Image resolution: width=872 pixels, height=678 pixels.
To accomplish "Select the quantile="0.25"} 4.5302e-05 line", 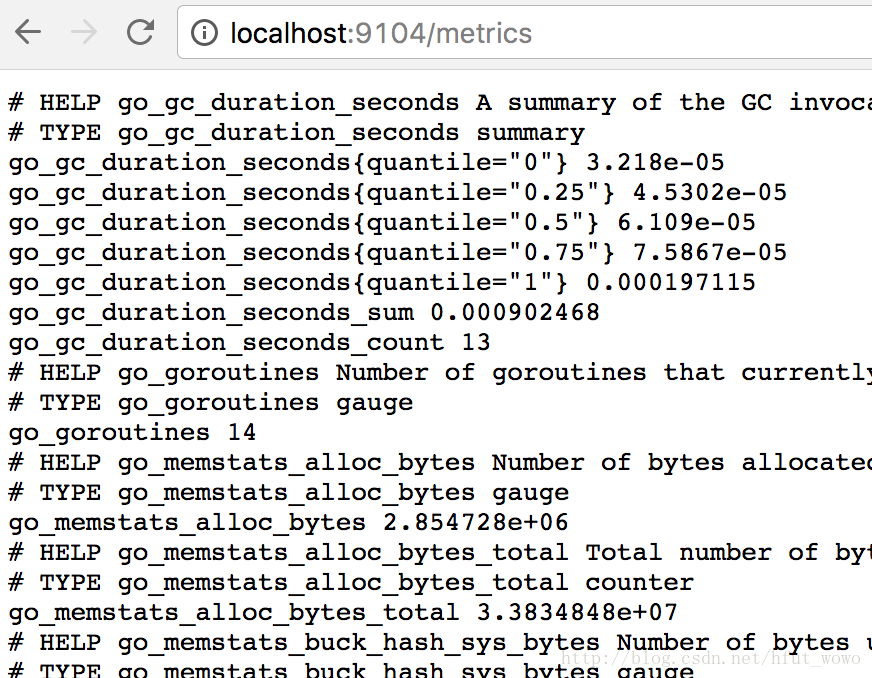I will 398,194.
